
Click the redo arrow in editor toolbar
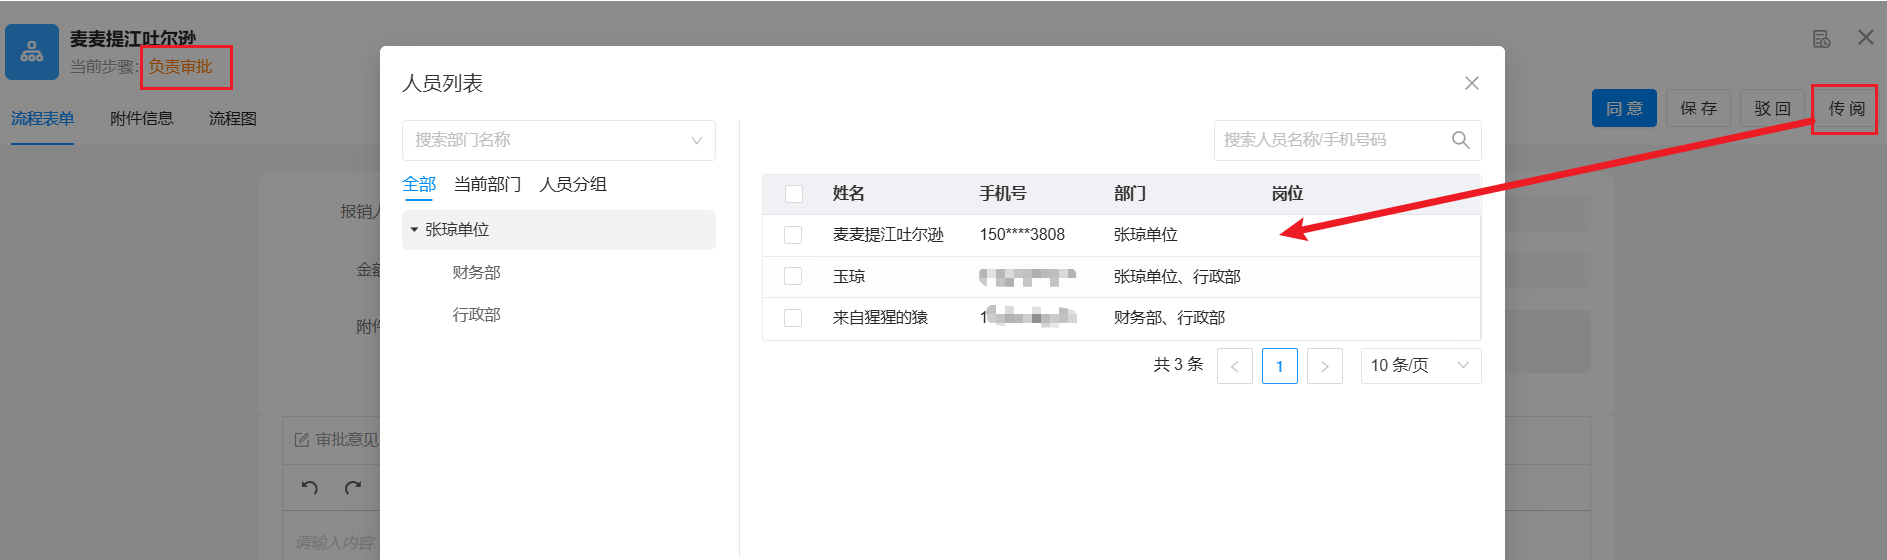(353, 488)
